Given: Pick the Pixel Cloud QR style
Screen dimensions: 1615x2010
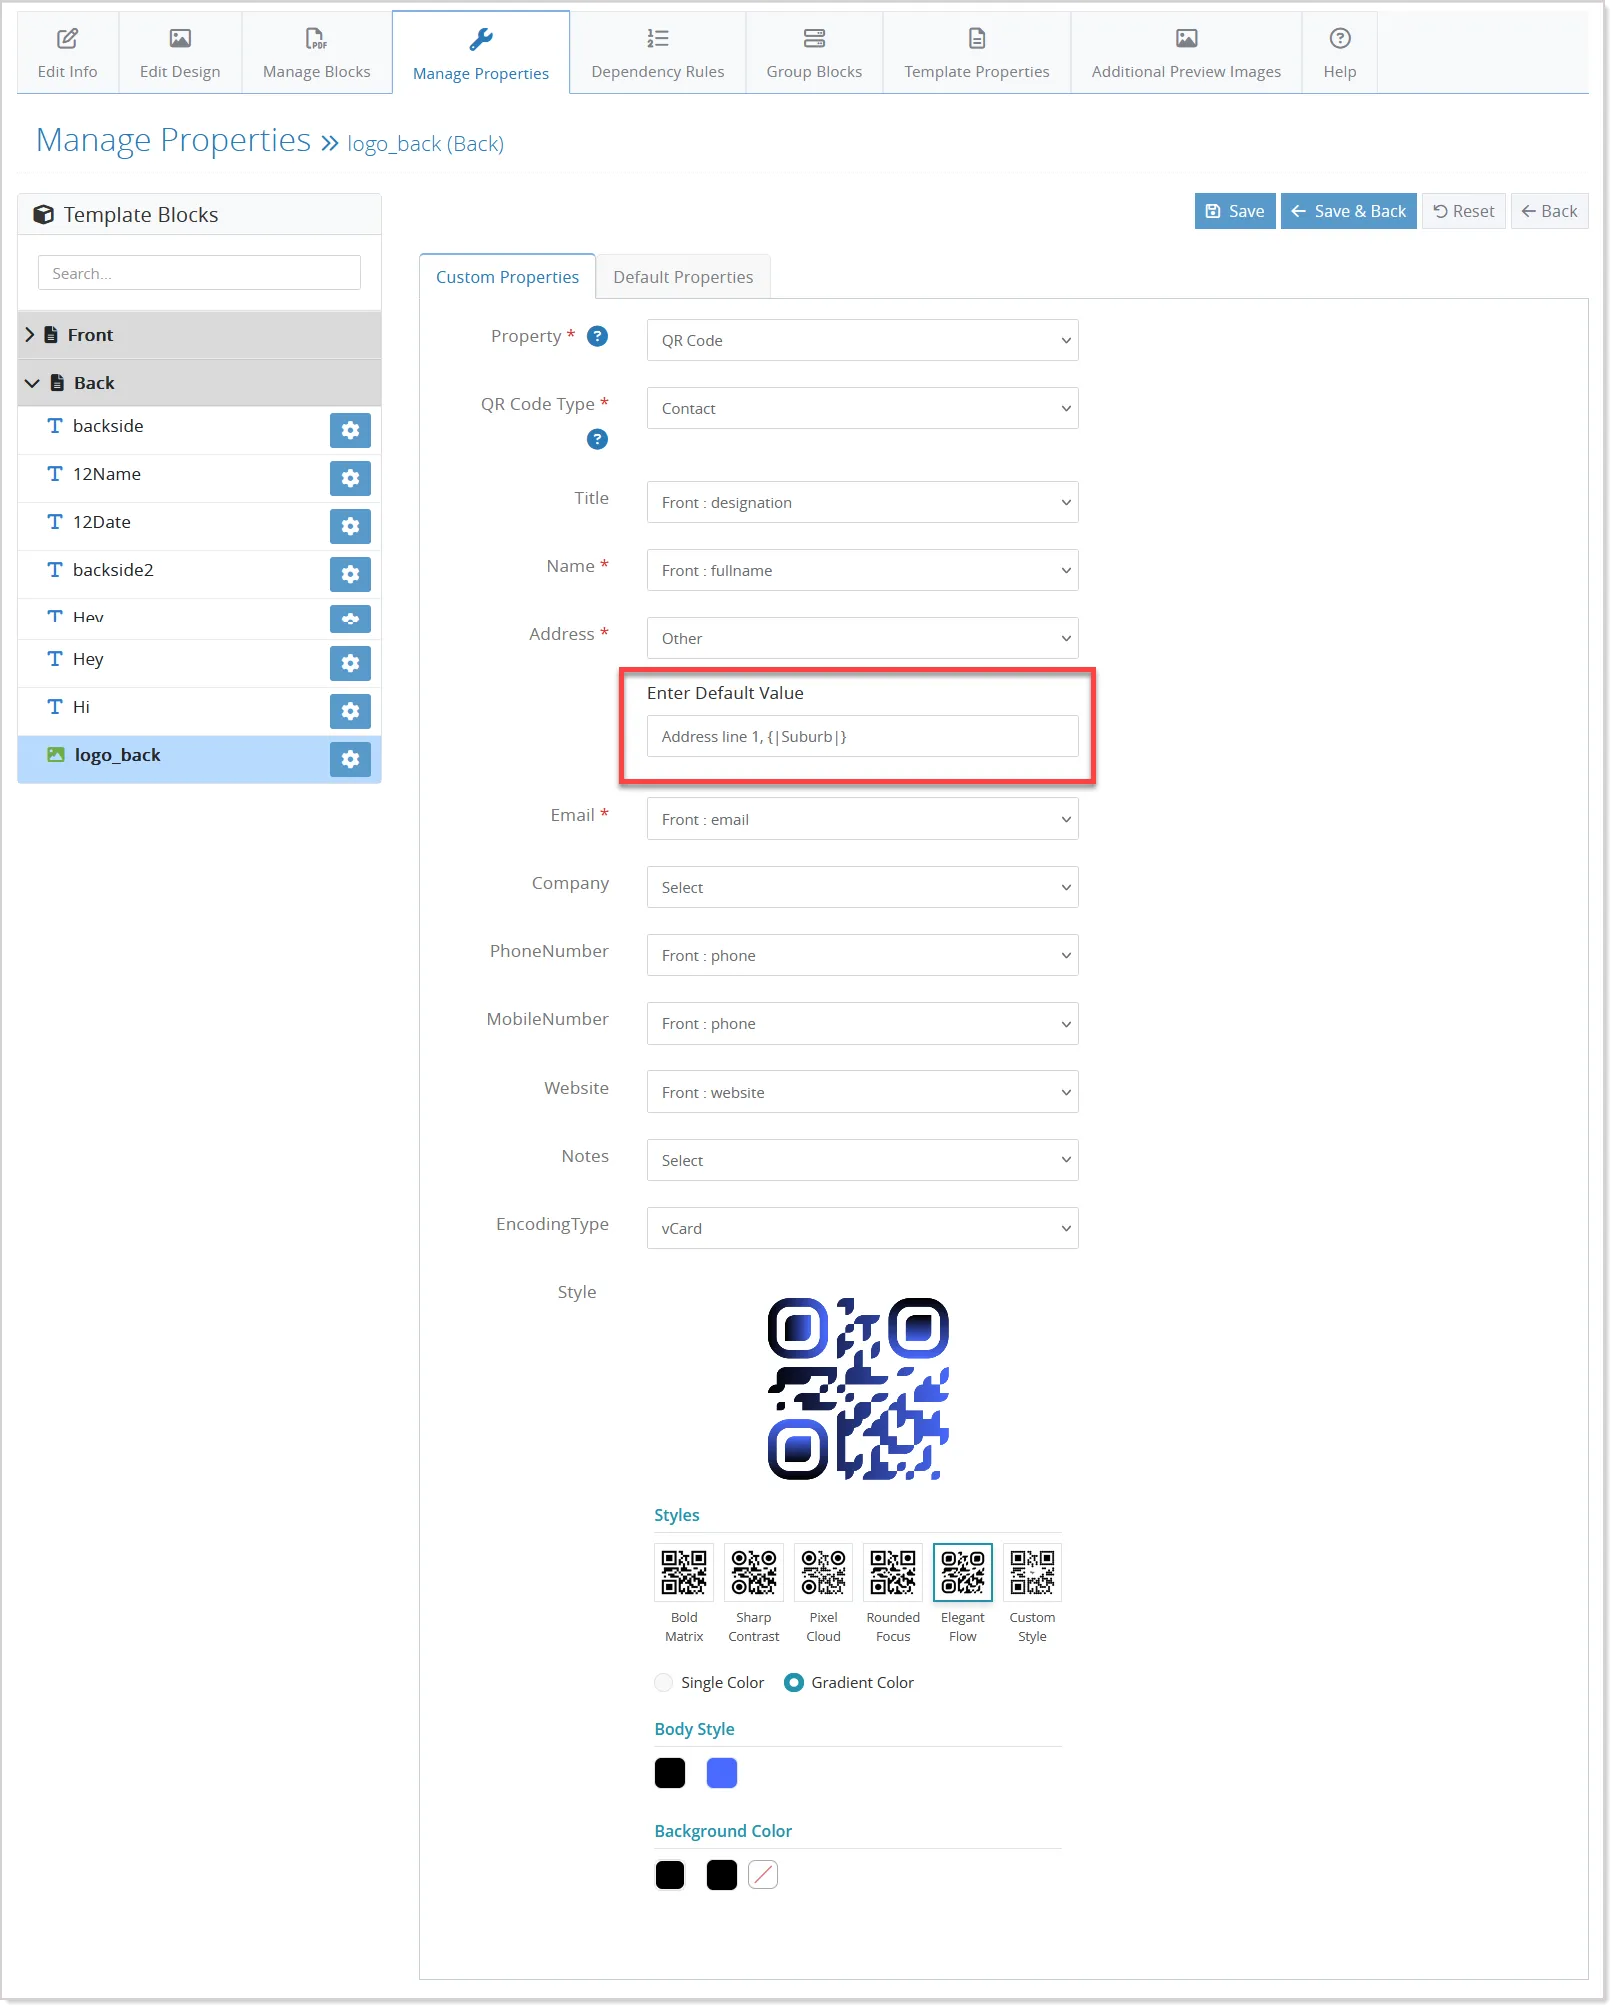Looking at the screenshot, I should 823,1572.
